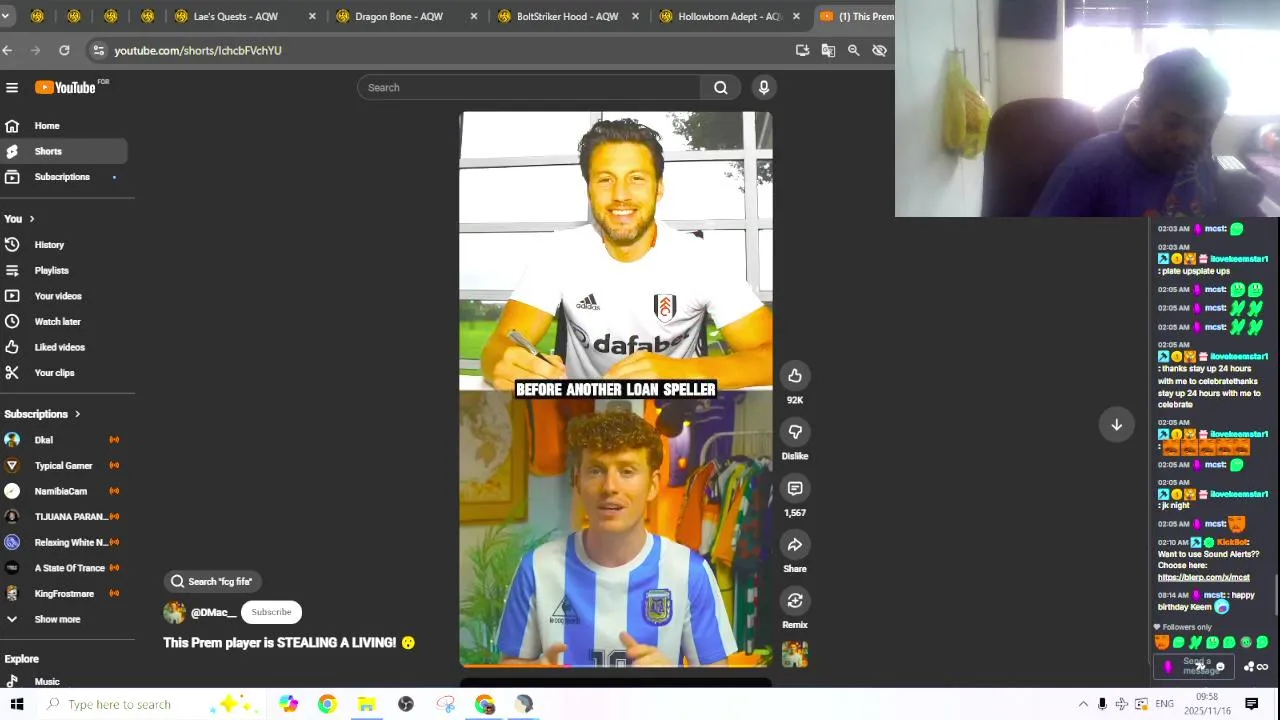Open Dkal channel subscription
This screenshot has height=720, width=1280.
[x=63, y=440]
